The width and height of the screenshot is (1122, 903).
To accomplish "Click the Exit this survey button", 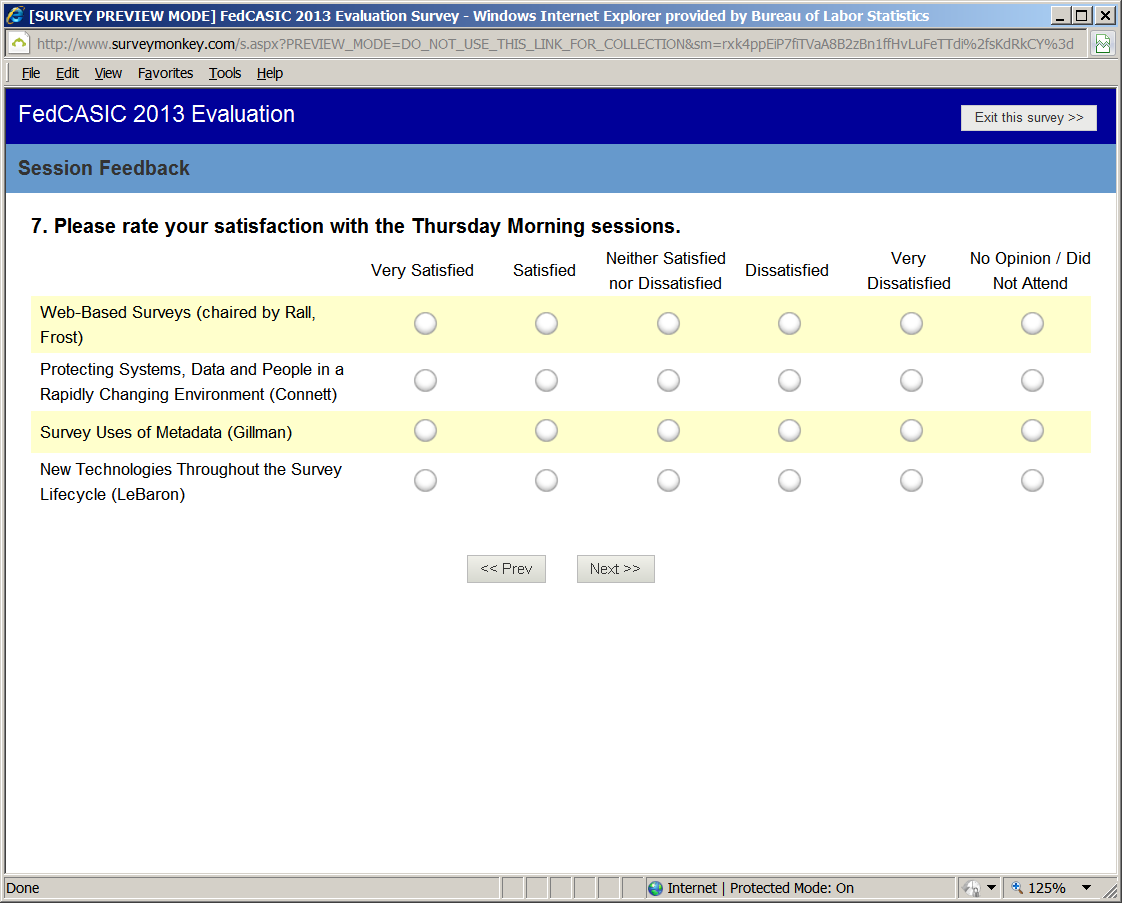I will [x=1028, y=117].
